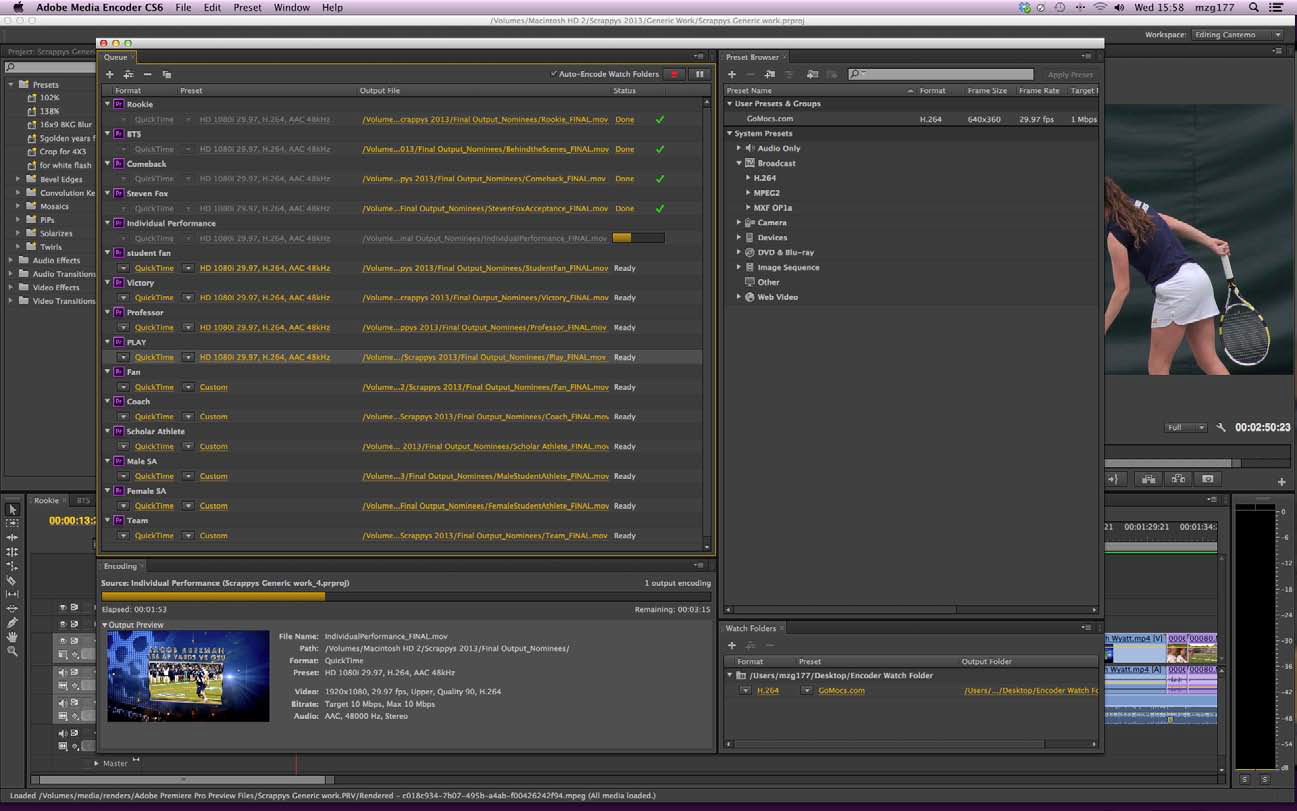Add a new watch folder
1297x811 pixels.
point(732,645)
